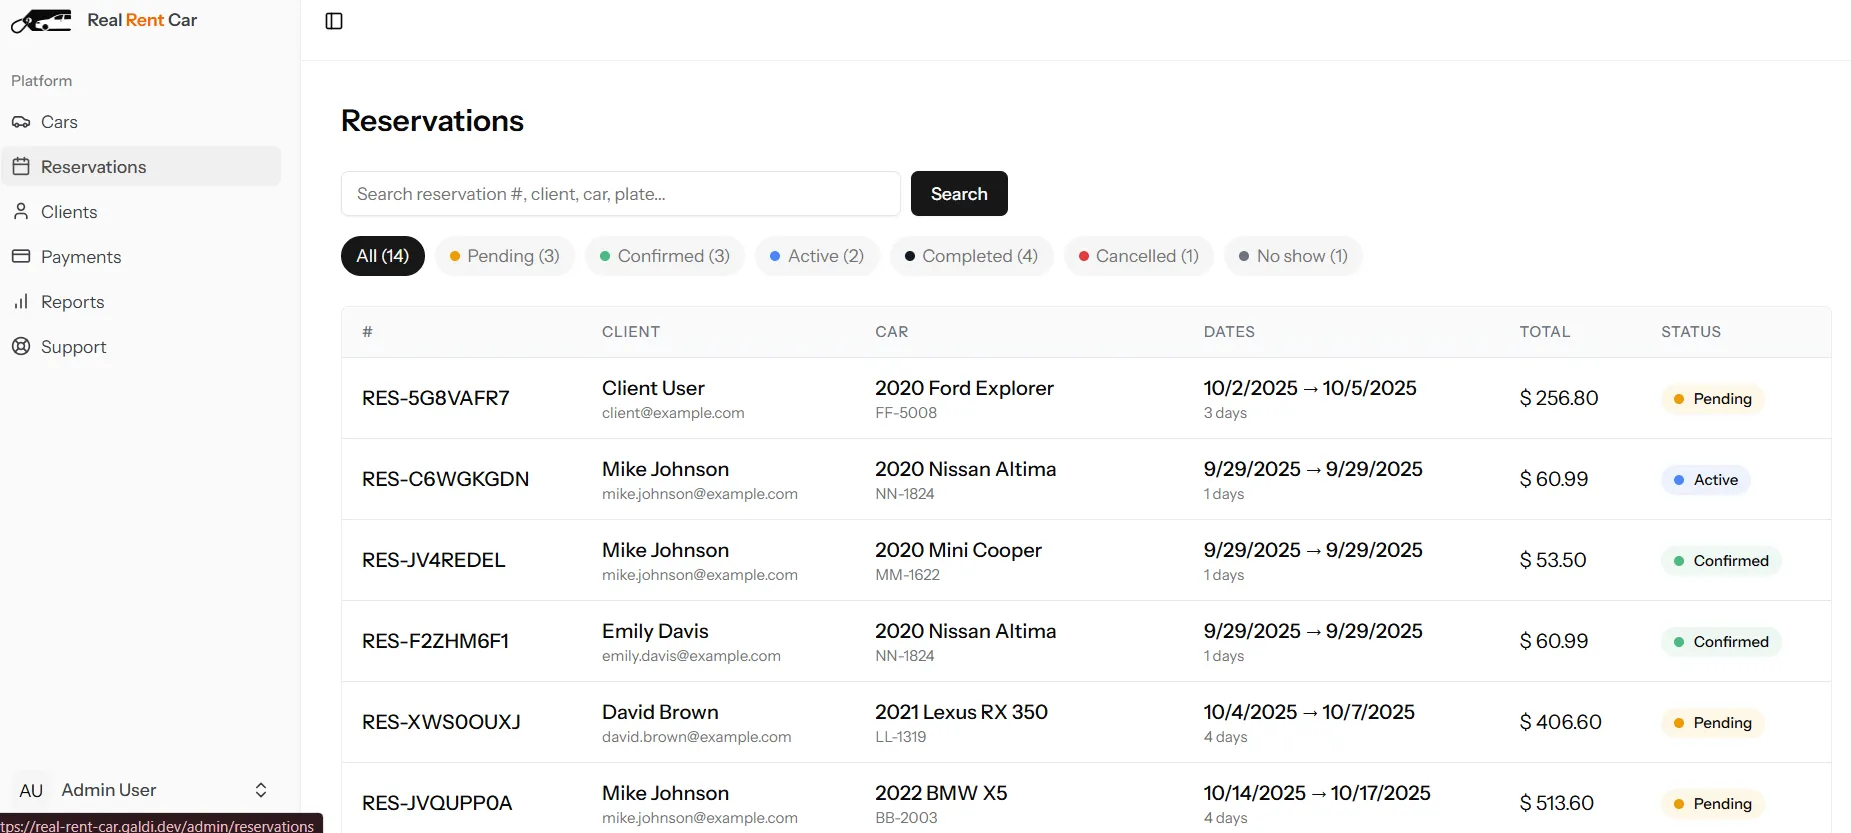This screenshot has width=1851, height=833.
Task: Show Completed (4) reservations
Action: tap(971, 256)
